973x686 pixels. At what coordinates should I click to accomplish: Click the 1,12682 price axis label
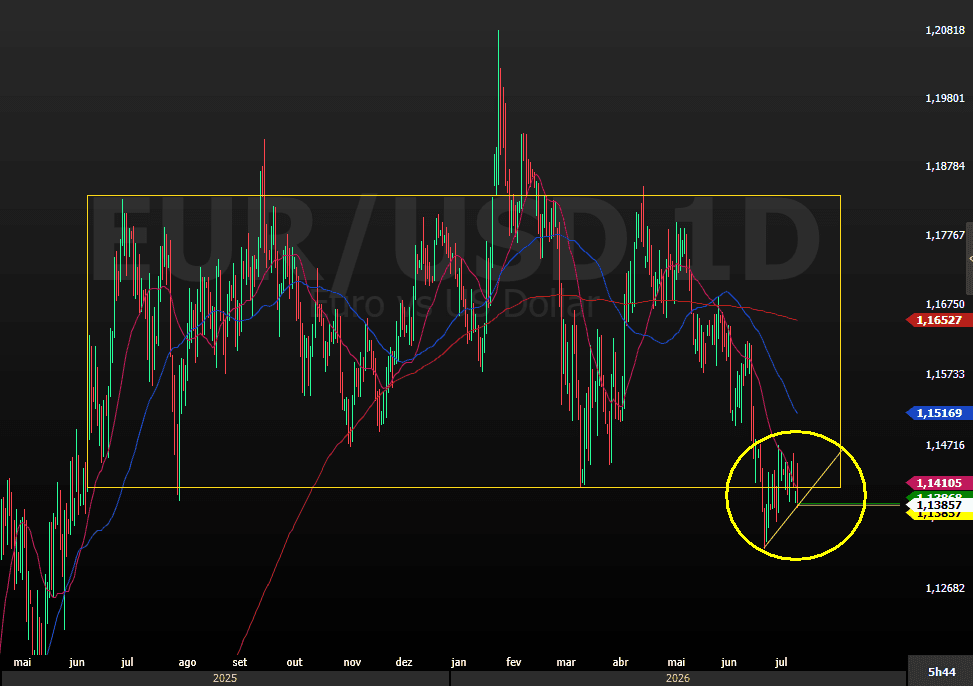coord(945,588)
